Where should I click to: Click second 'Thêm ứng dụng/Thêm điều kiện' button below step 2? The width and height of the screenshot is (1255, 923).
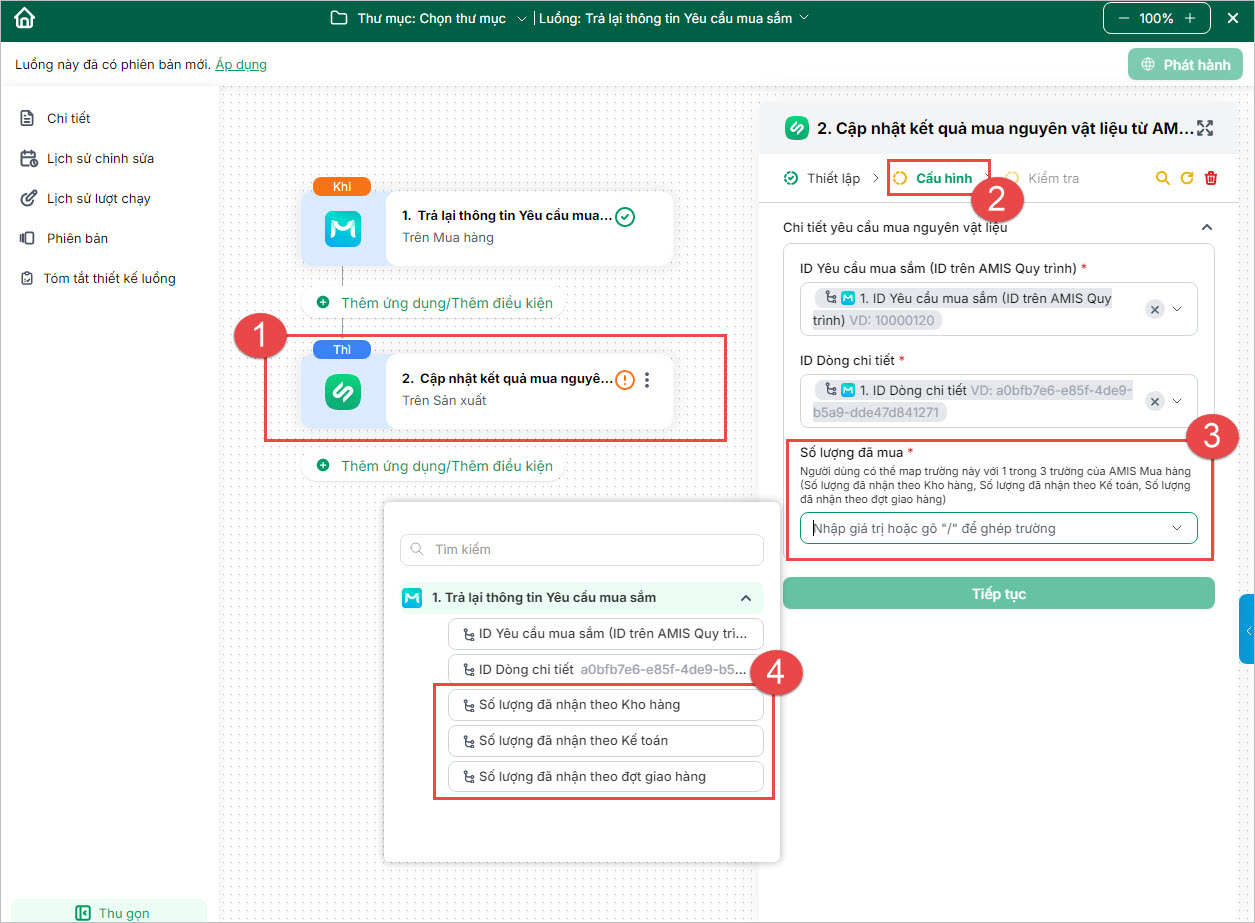[x=434, y=465]
